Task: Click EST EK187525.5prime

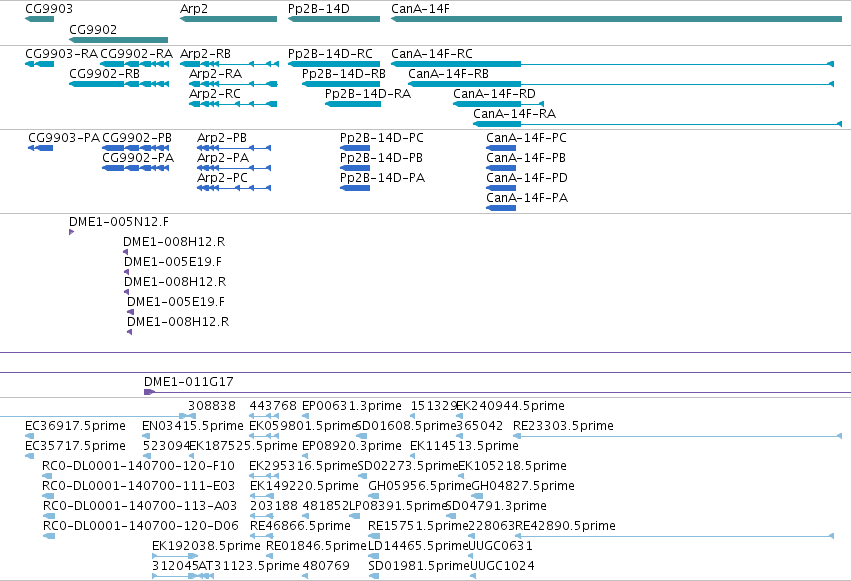Action: coord(192,456)
